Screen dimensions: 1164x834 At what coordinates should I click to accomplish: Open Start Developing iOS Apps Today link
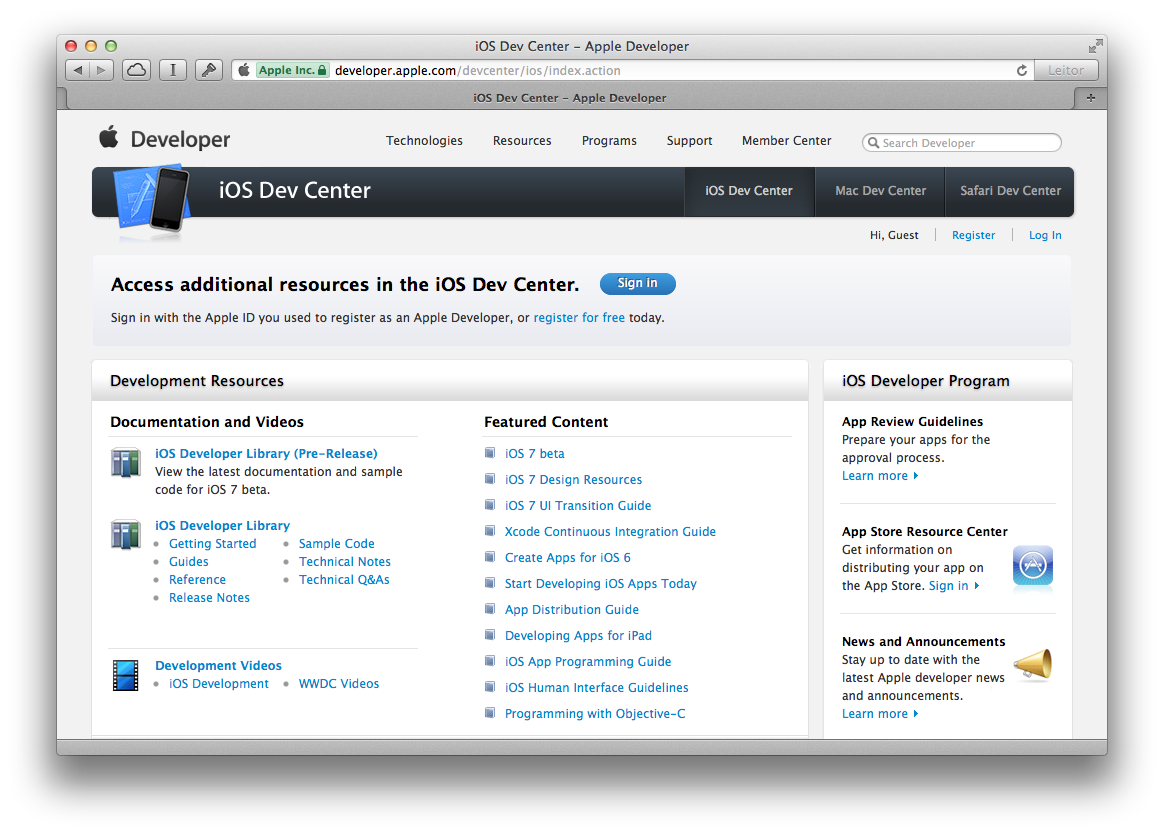(601, 584)
